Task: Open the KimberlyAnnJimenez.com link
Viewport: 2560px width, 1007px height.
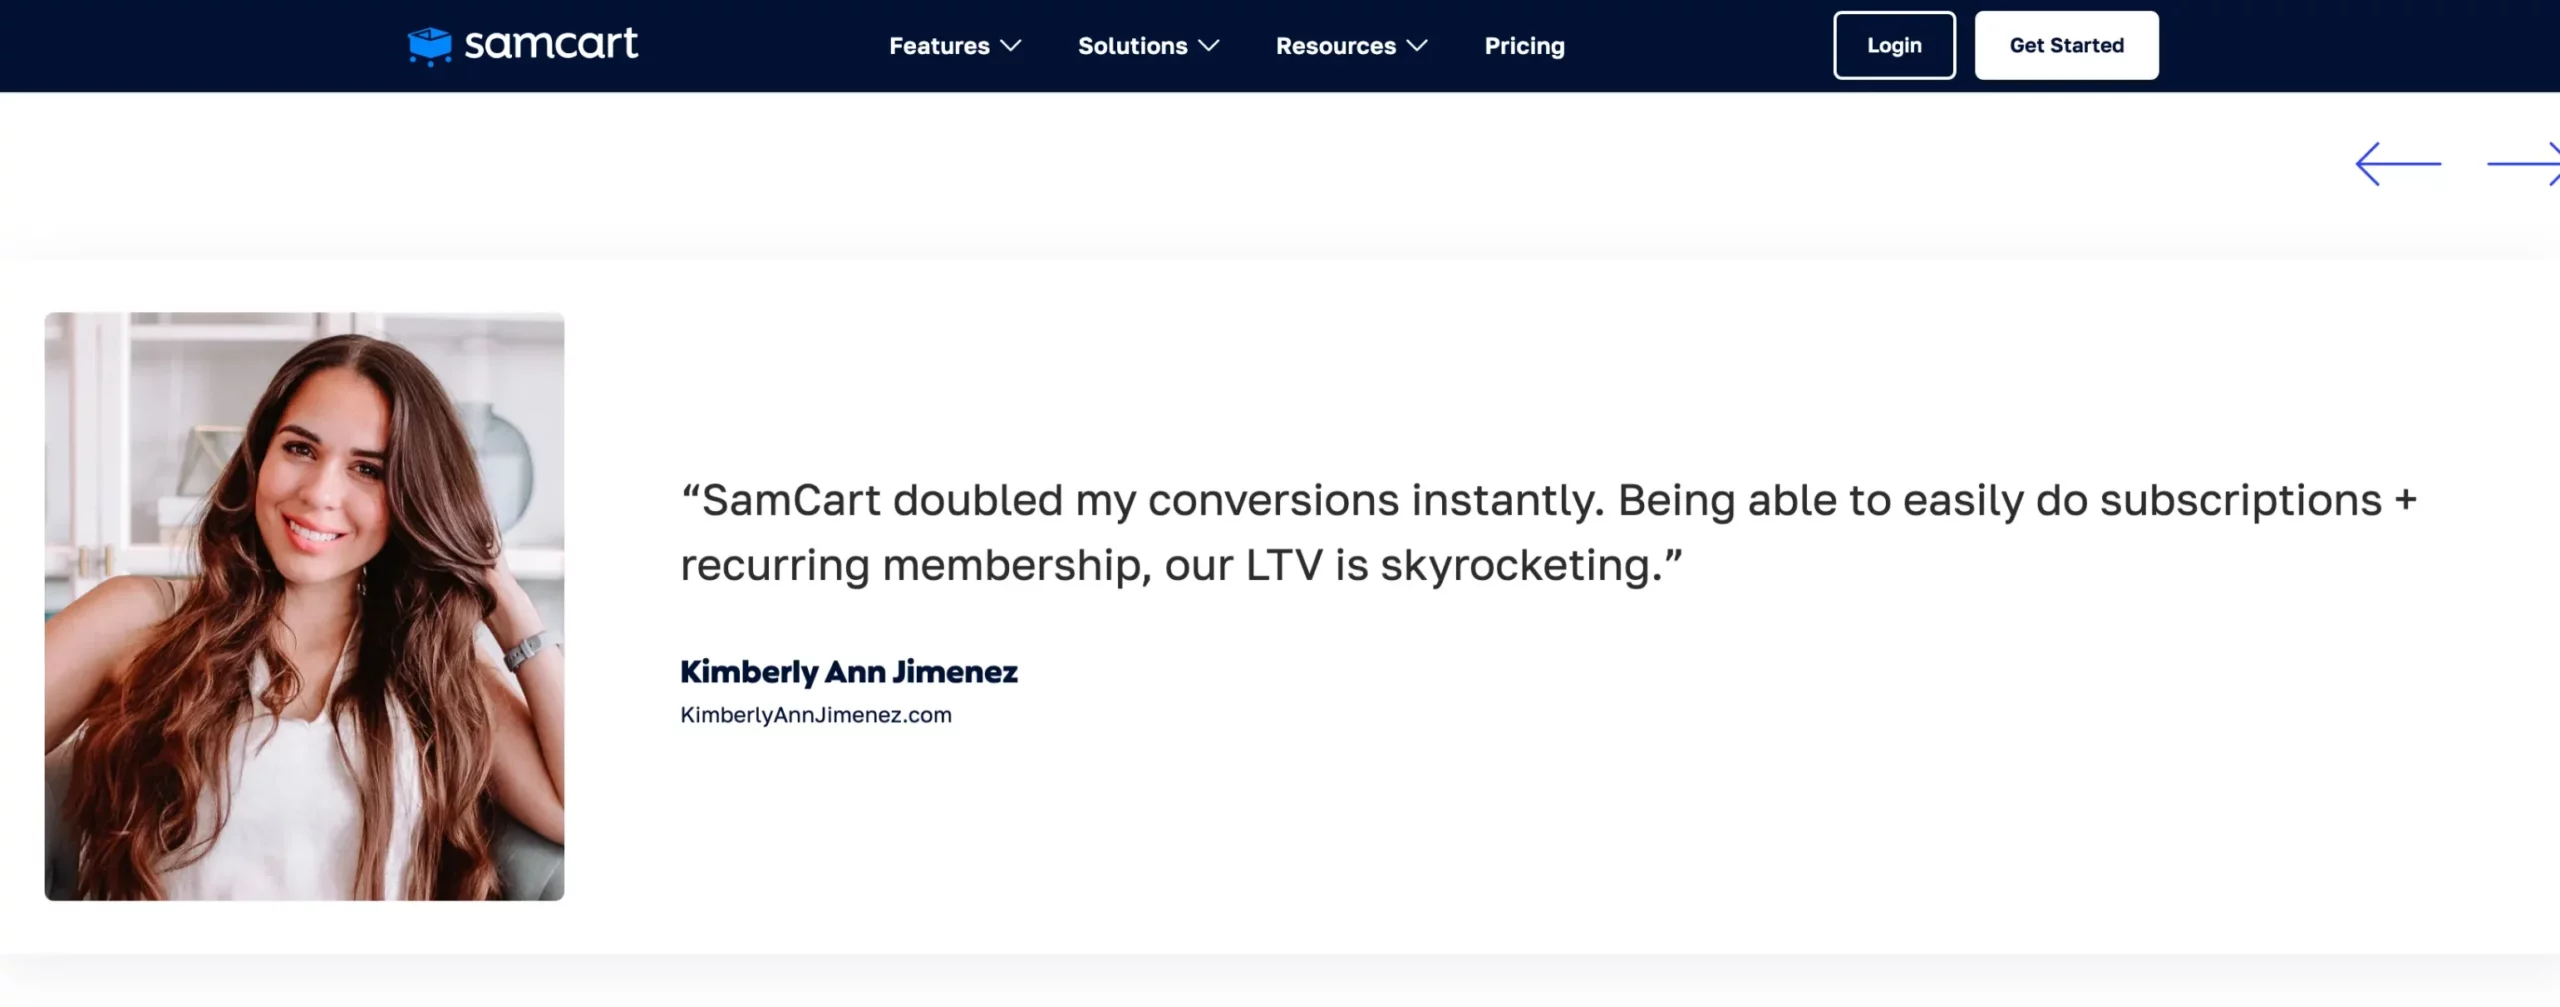Action: pos(816,715)
